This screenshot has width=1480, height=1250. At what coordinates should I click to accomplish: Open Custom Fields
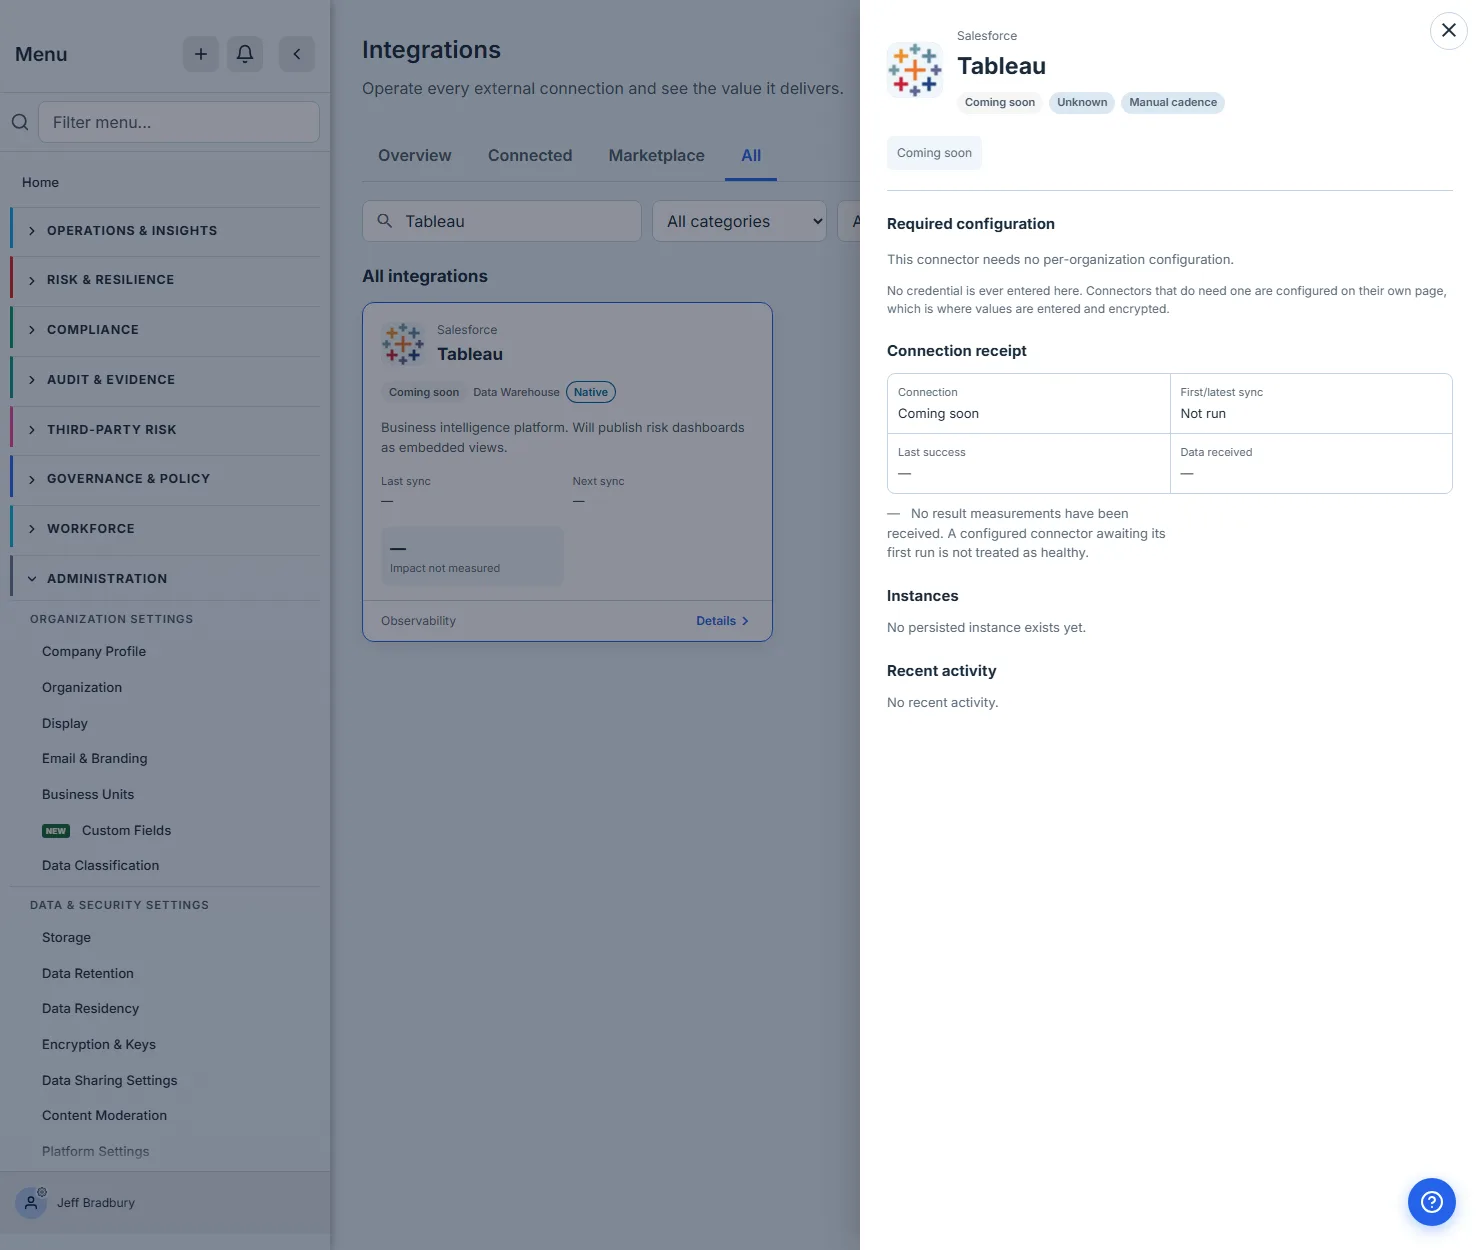tap(126, 830)
